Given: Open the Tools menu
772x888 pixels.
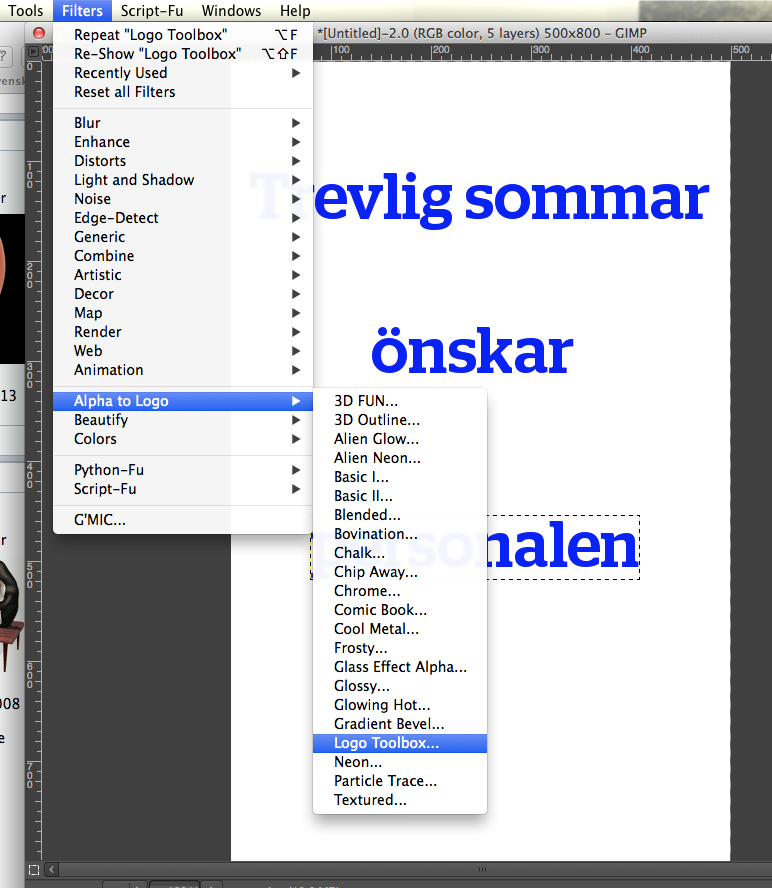Looking at the screenshot, I should pyautogui.click(x=25, y=11).
